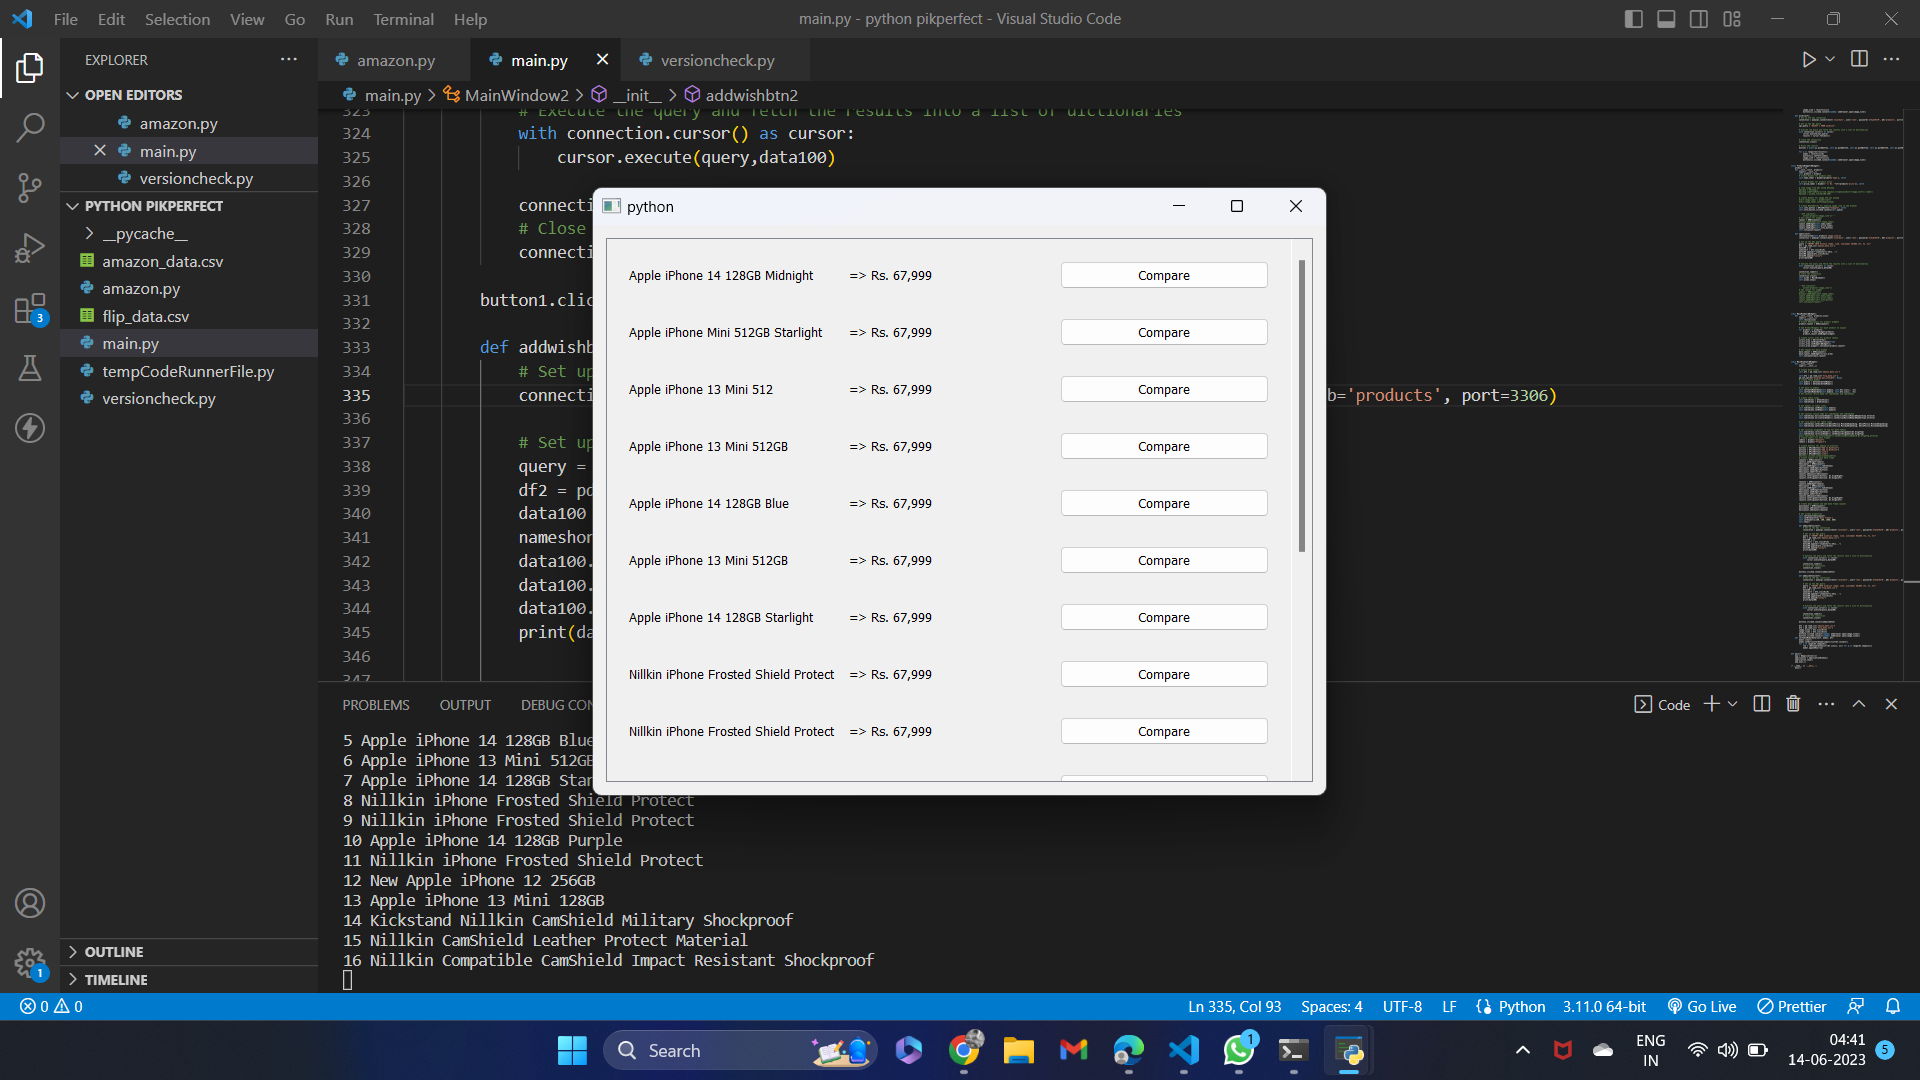Open the Search view in the activity bar
This screenshot has height=1080, width=1920.
click(x=30, y=127)
